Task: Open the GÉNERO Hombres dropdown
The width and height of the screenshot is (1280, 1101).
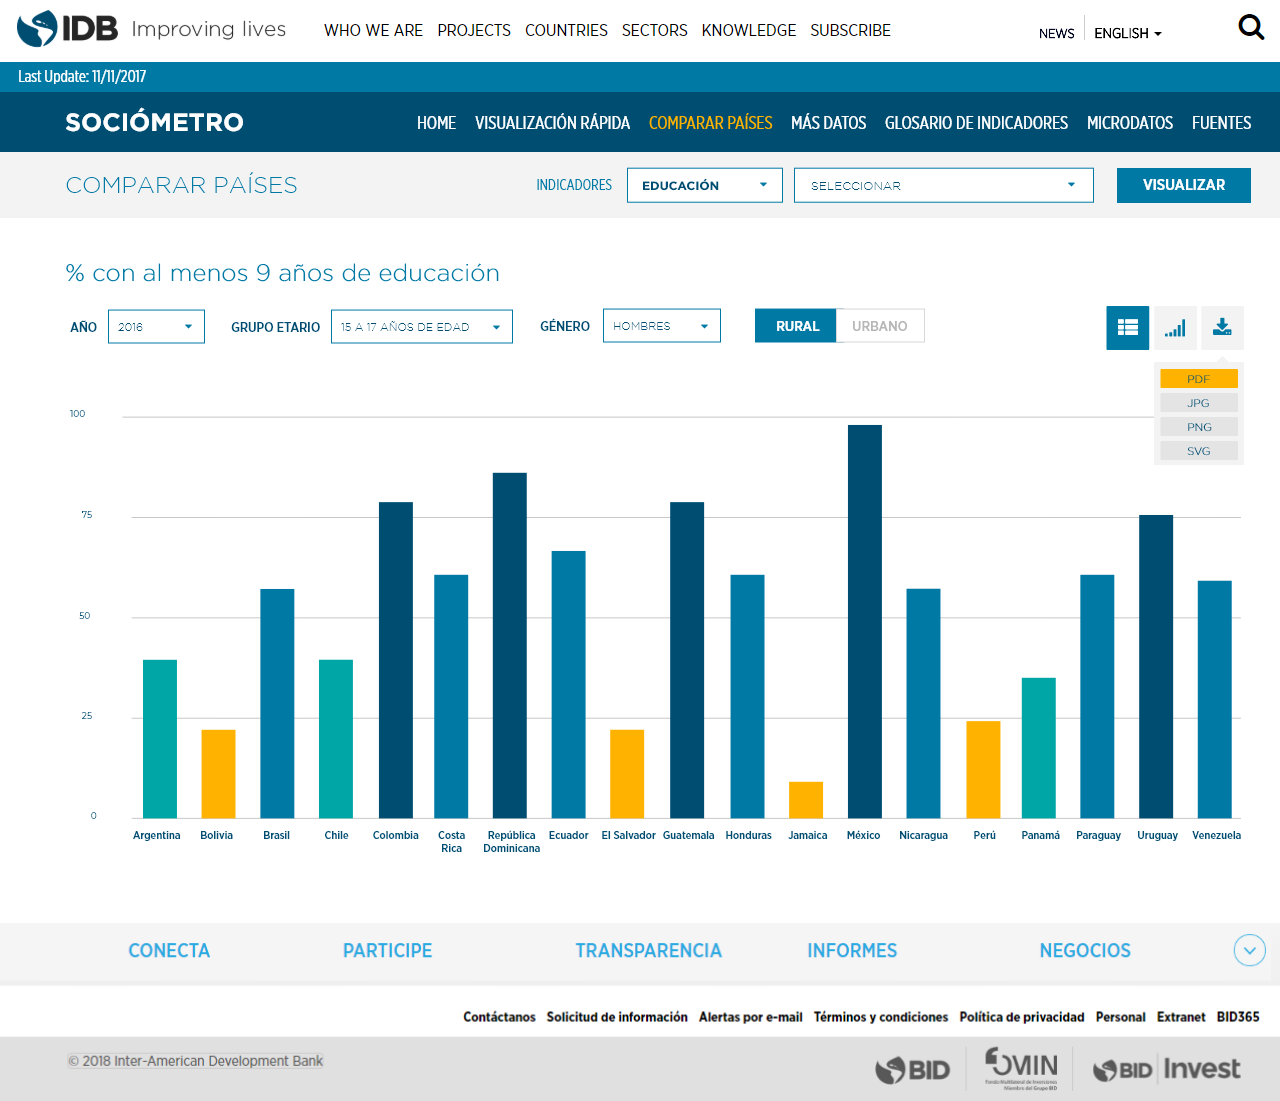Action: (662, 325)
